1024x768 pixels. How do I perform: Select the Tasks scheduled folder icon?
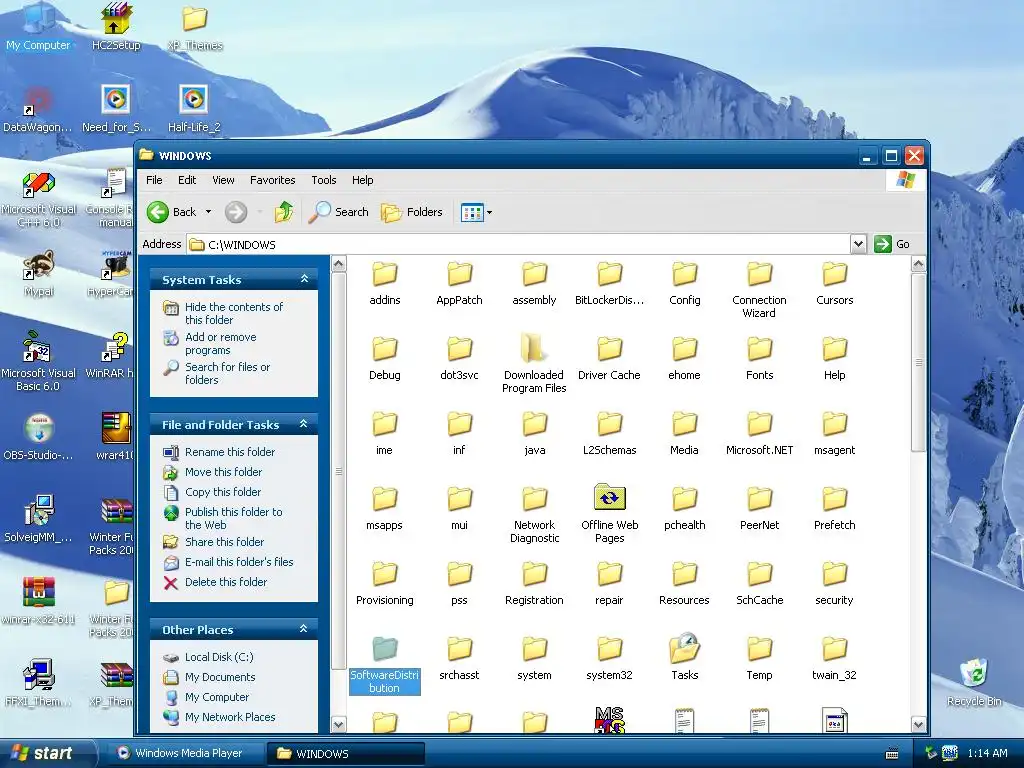point(684,656)
